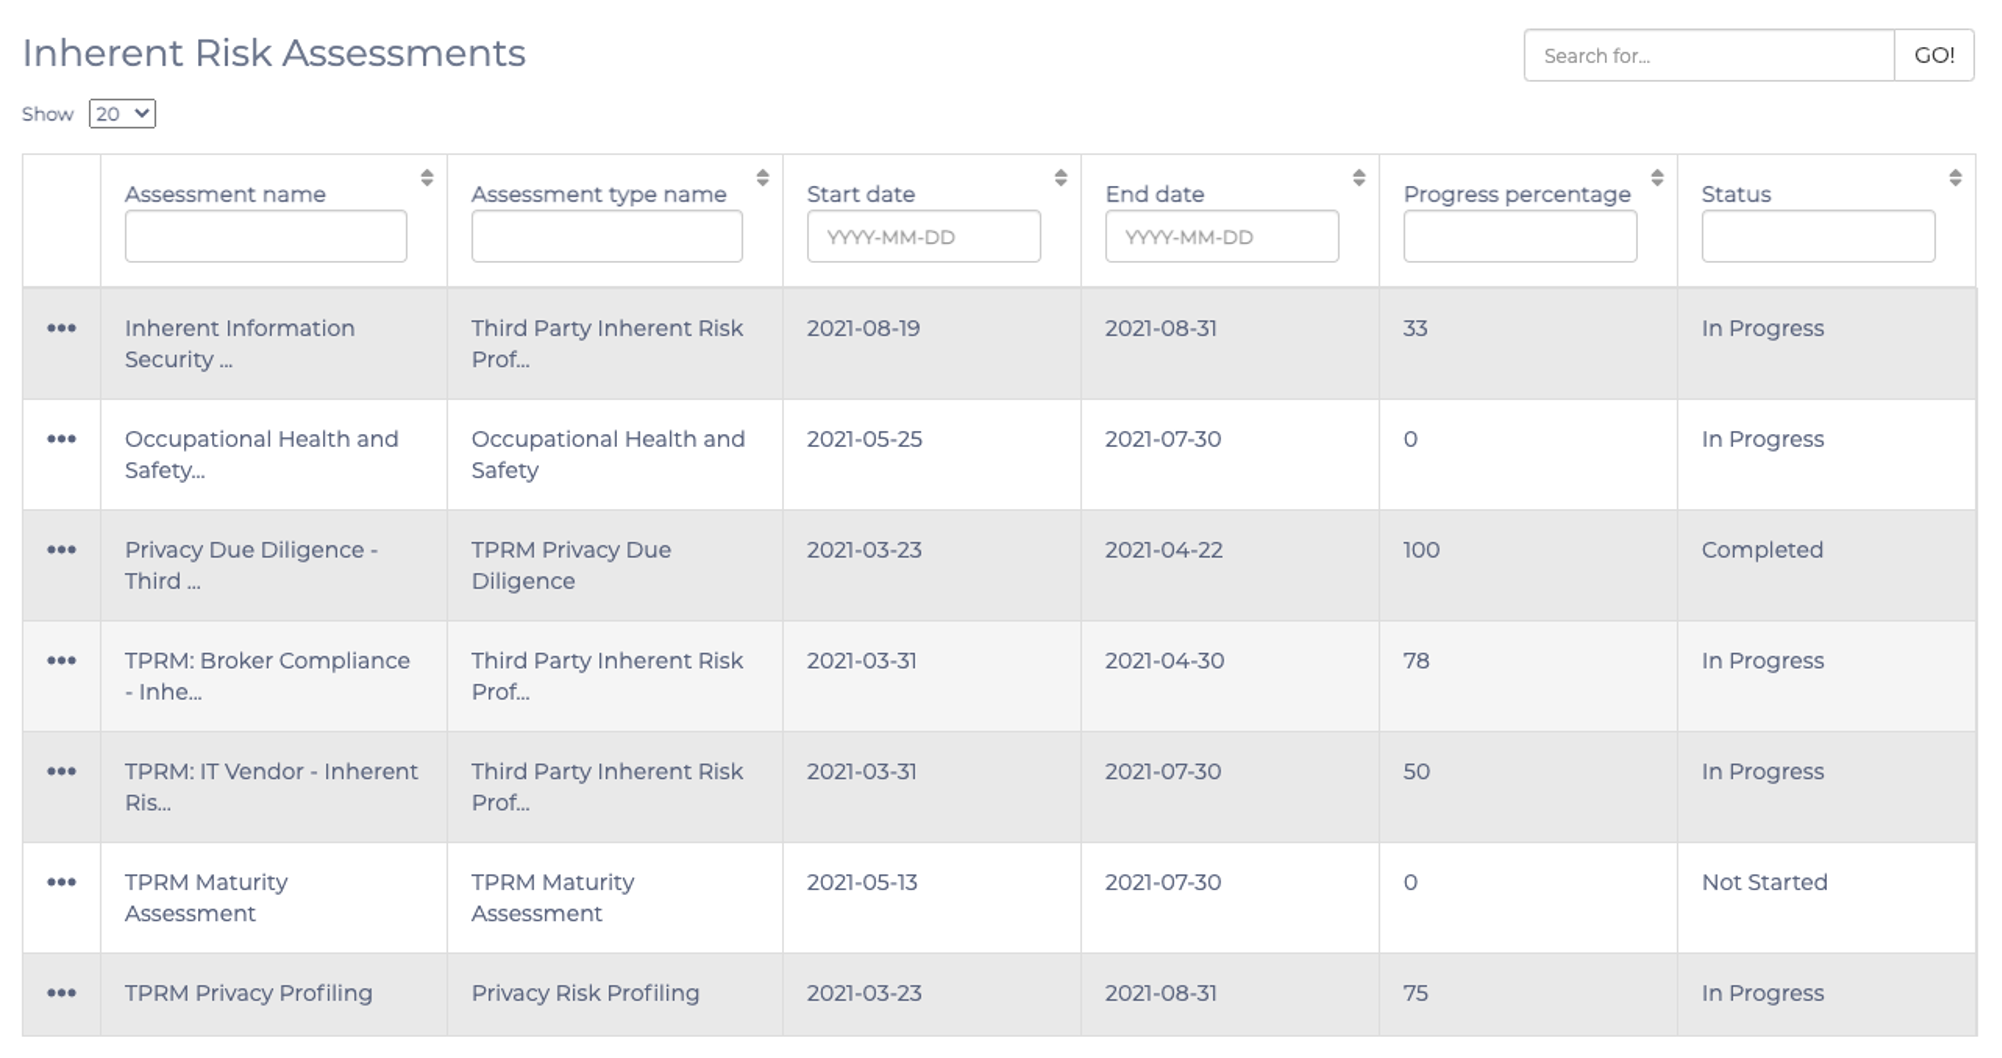2002x1058 pixels.
Task: Click the Inherent Risk Assessments page title
Action: [273, 53]
